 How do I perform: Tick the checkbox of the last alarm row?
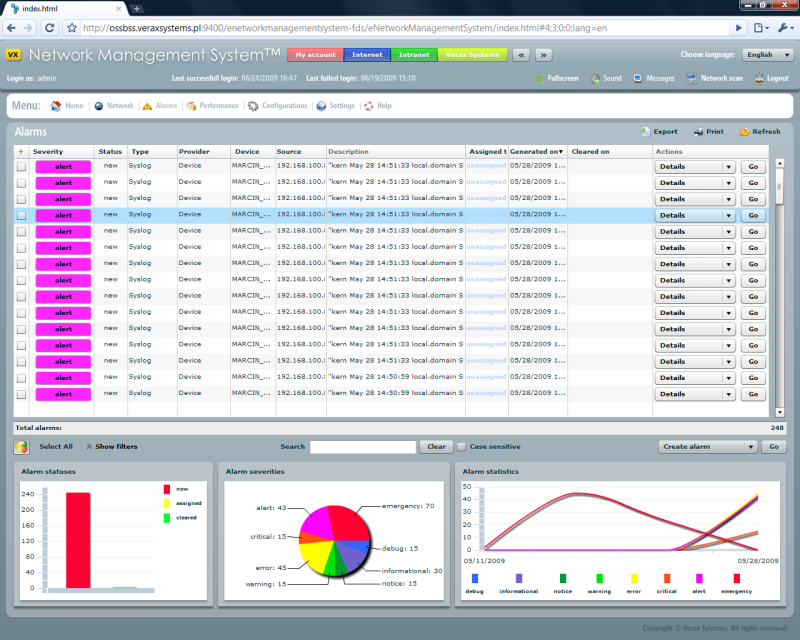(21, 394)
